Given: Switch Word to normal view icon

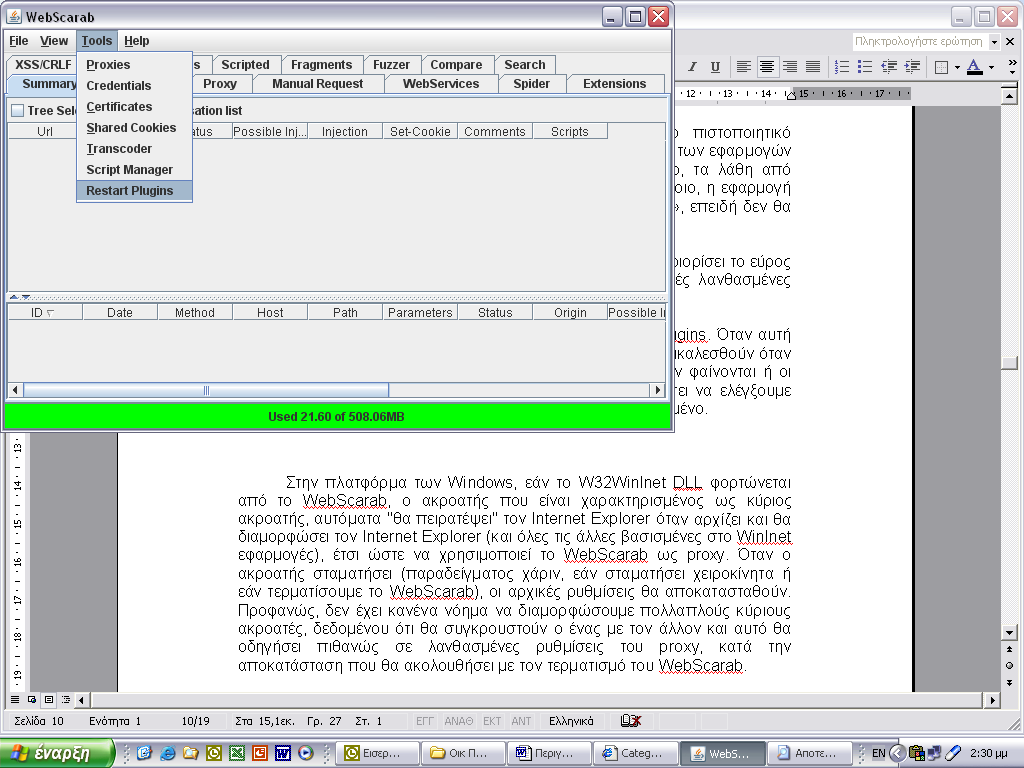Looking at the screenshot, I should click(14, 699).
